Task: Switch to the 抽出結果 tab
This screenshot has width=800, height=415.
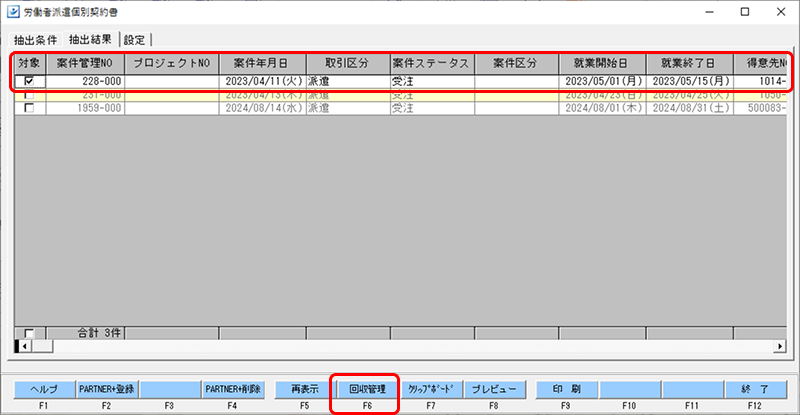Action: [90, 39]
